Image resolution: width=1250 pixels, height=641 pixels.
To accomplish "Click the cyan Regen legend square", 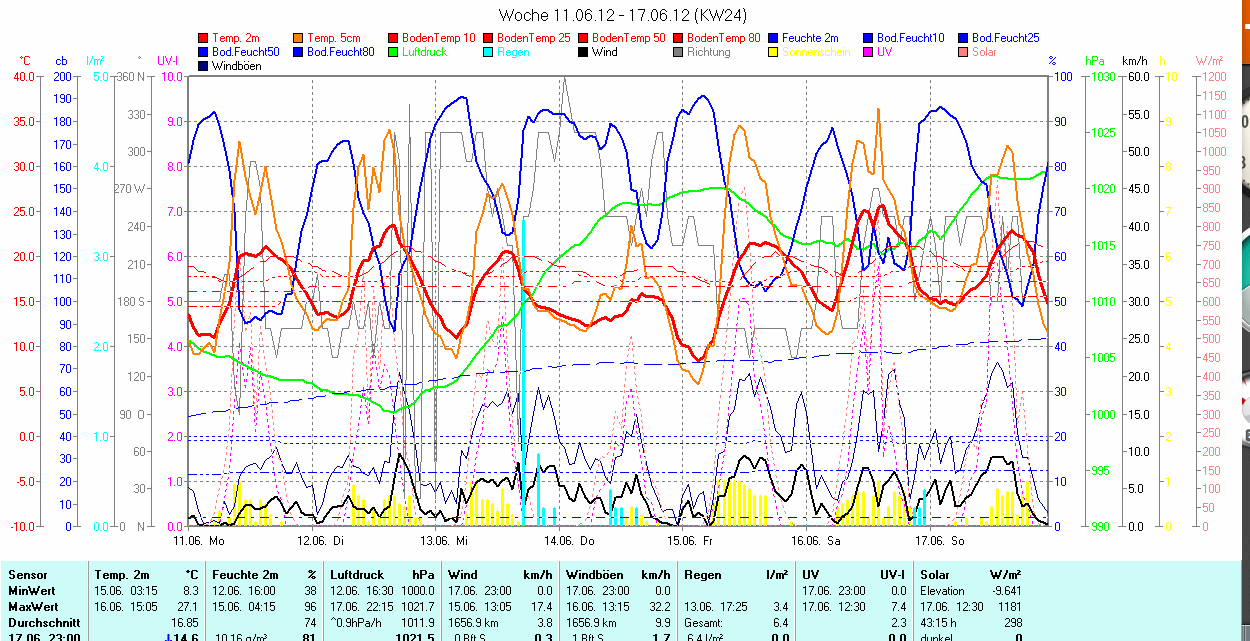I will (489, 52).
